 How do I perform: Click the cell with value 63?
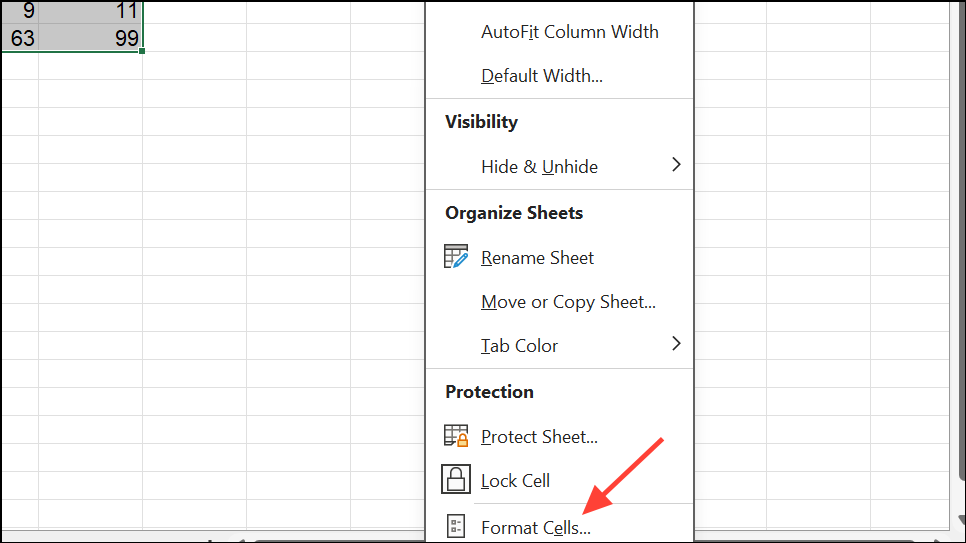click(x=20, y=38)
